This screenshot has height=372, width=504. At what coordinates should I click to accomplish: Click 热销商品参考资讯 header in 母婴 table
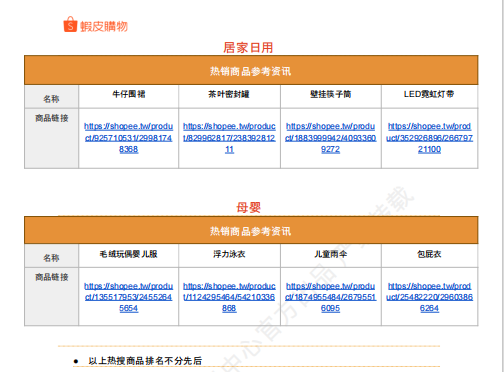pos(251,231)
